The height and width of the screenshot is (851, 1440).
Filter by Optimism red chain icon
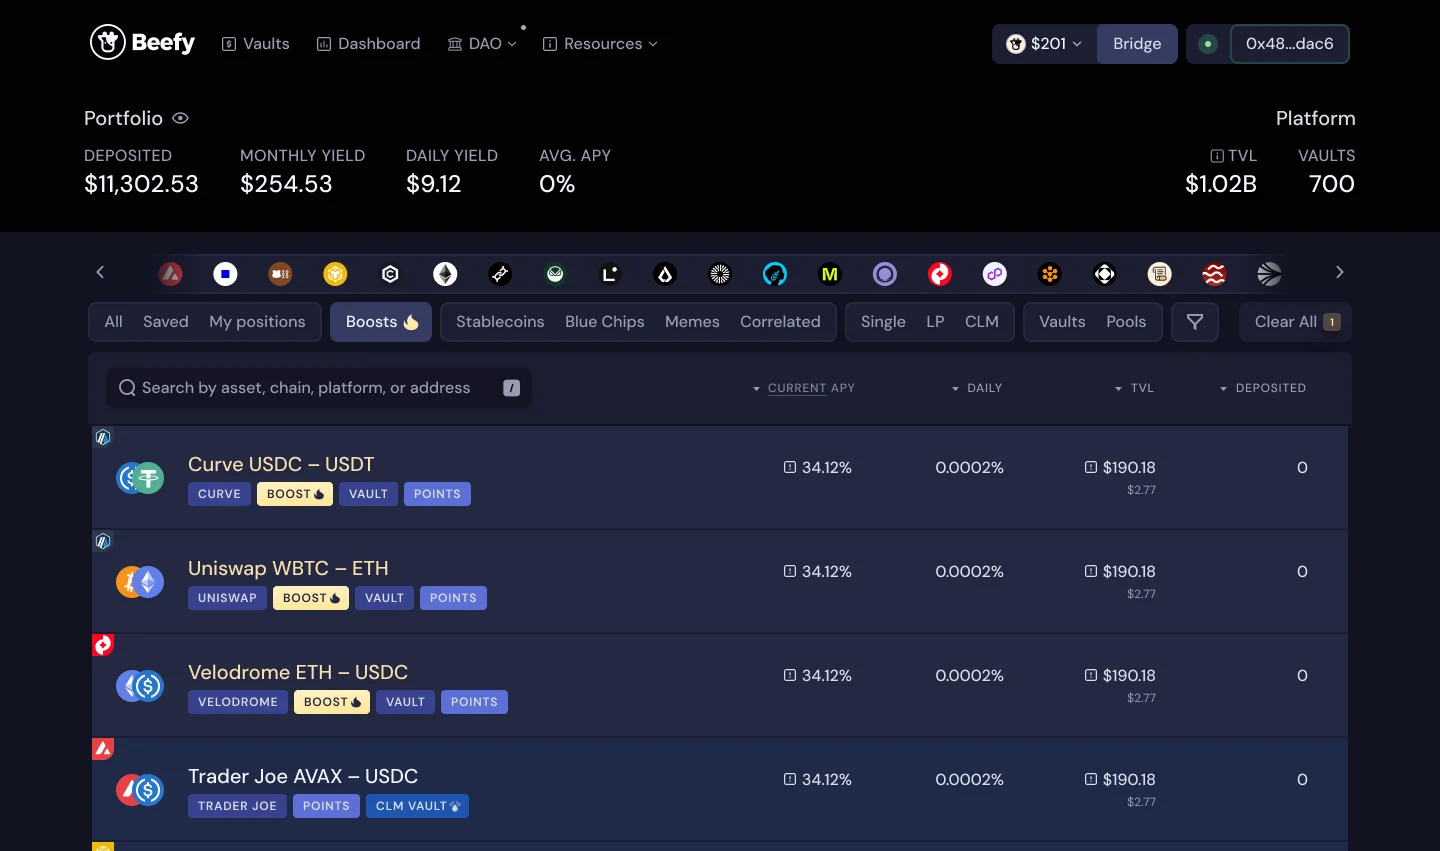[x=940, y=273]
